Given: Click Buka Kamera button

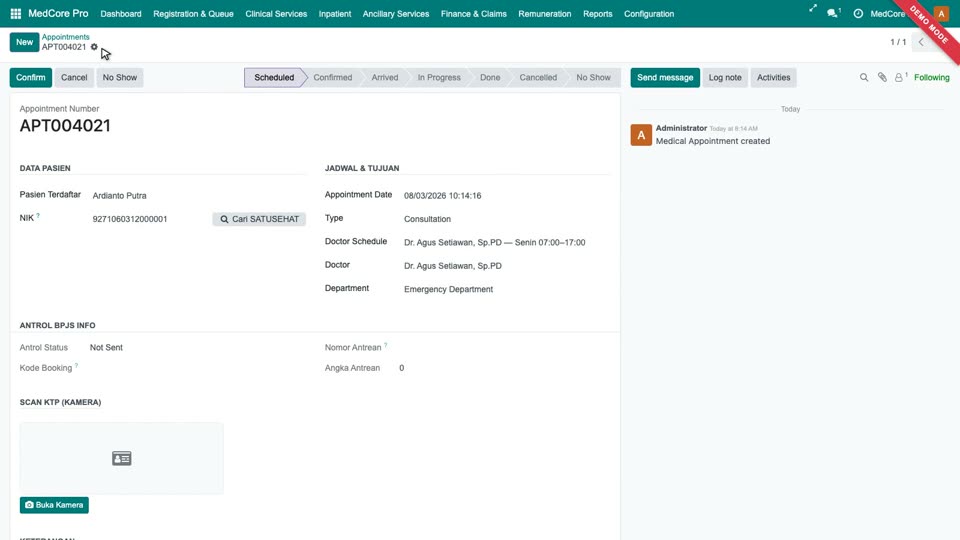Looking at the screenshot, I should click(54, 505).
